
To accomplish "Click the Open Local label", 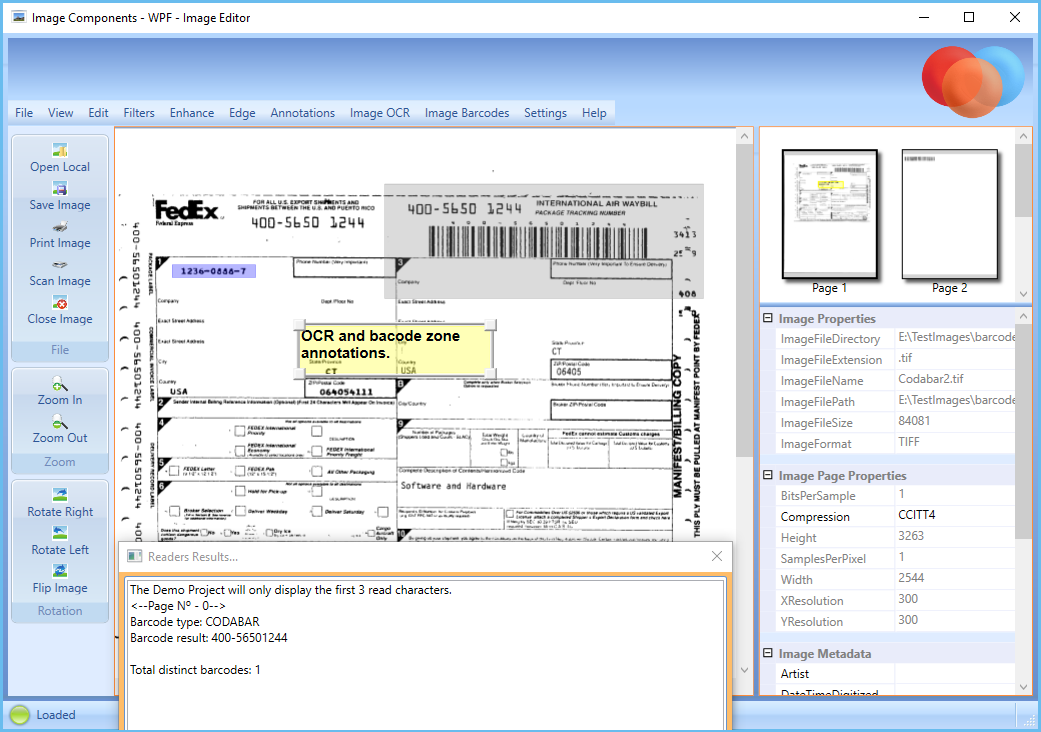I will (60, 167).
